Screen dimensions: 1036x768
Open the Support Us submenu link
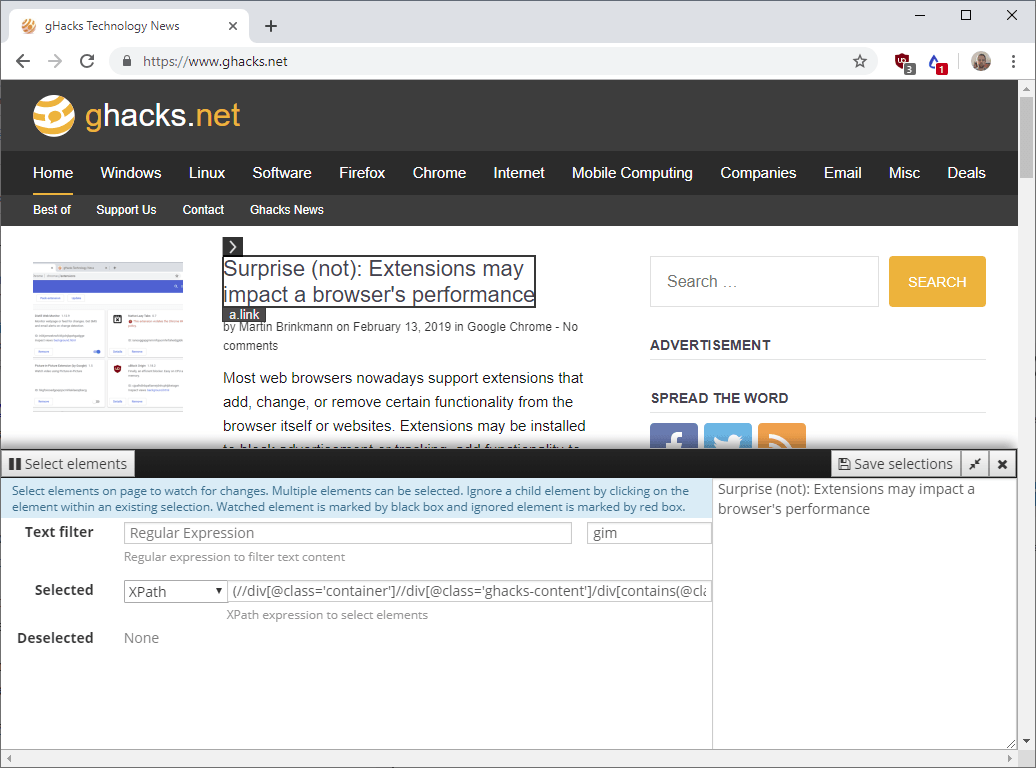coord(126,210)
